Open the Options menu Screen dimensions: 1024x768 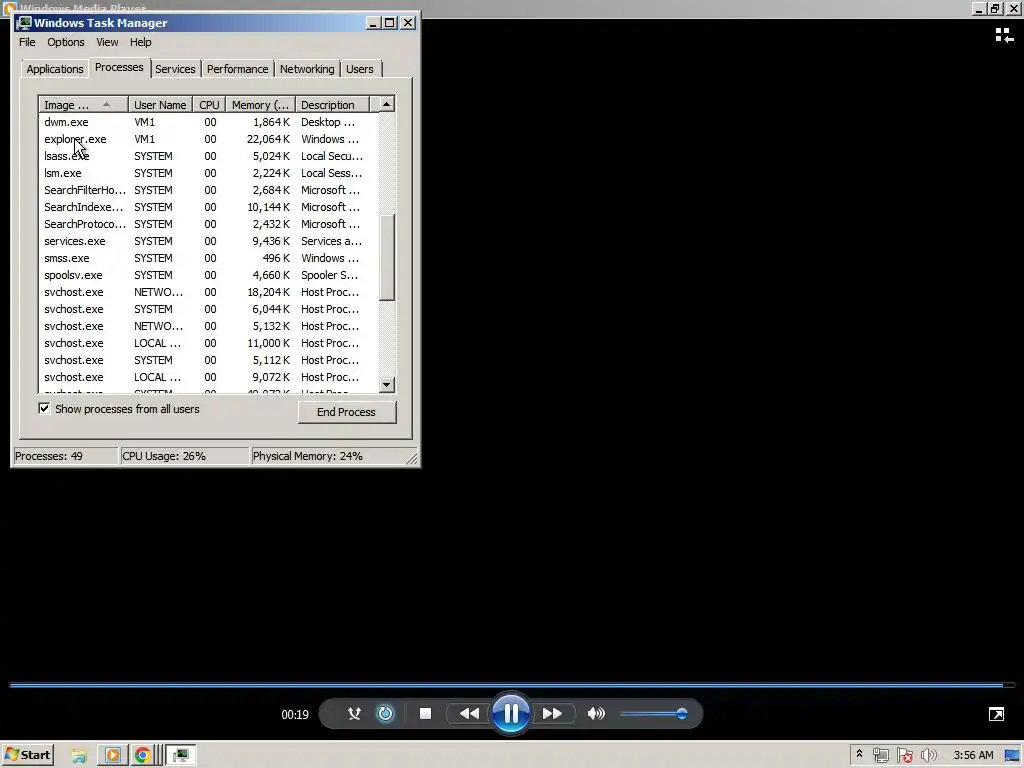(65, 42)
